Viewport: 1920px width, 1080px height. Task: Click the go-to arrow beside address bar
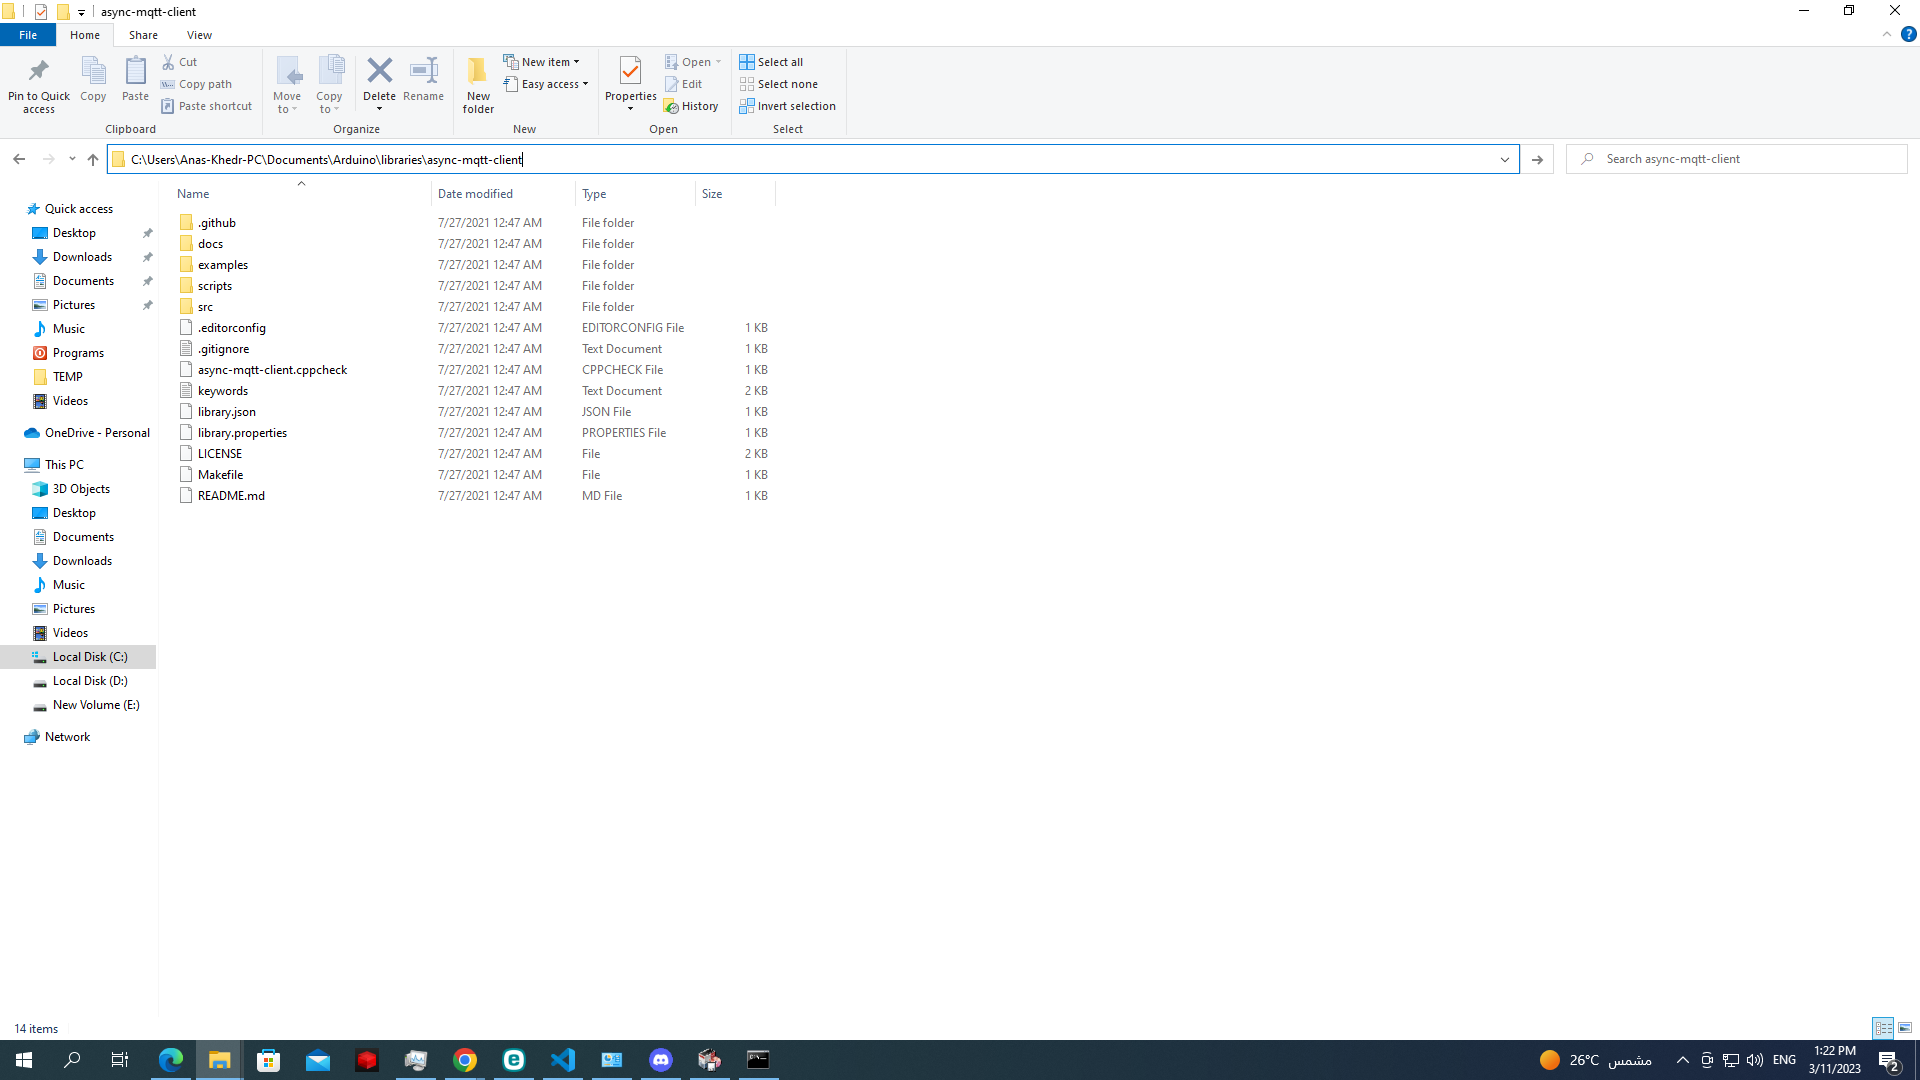[1537, 159]
